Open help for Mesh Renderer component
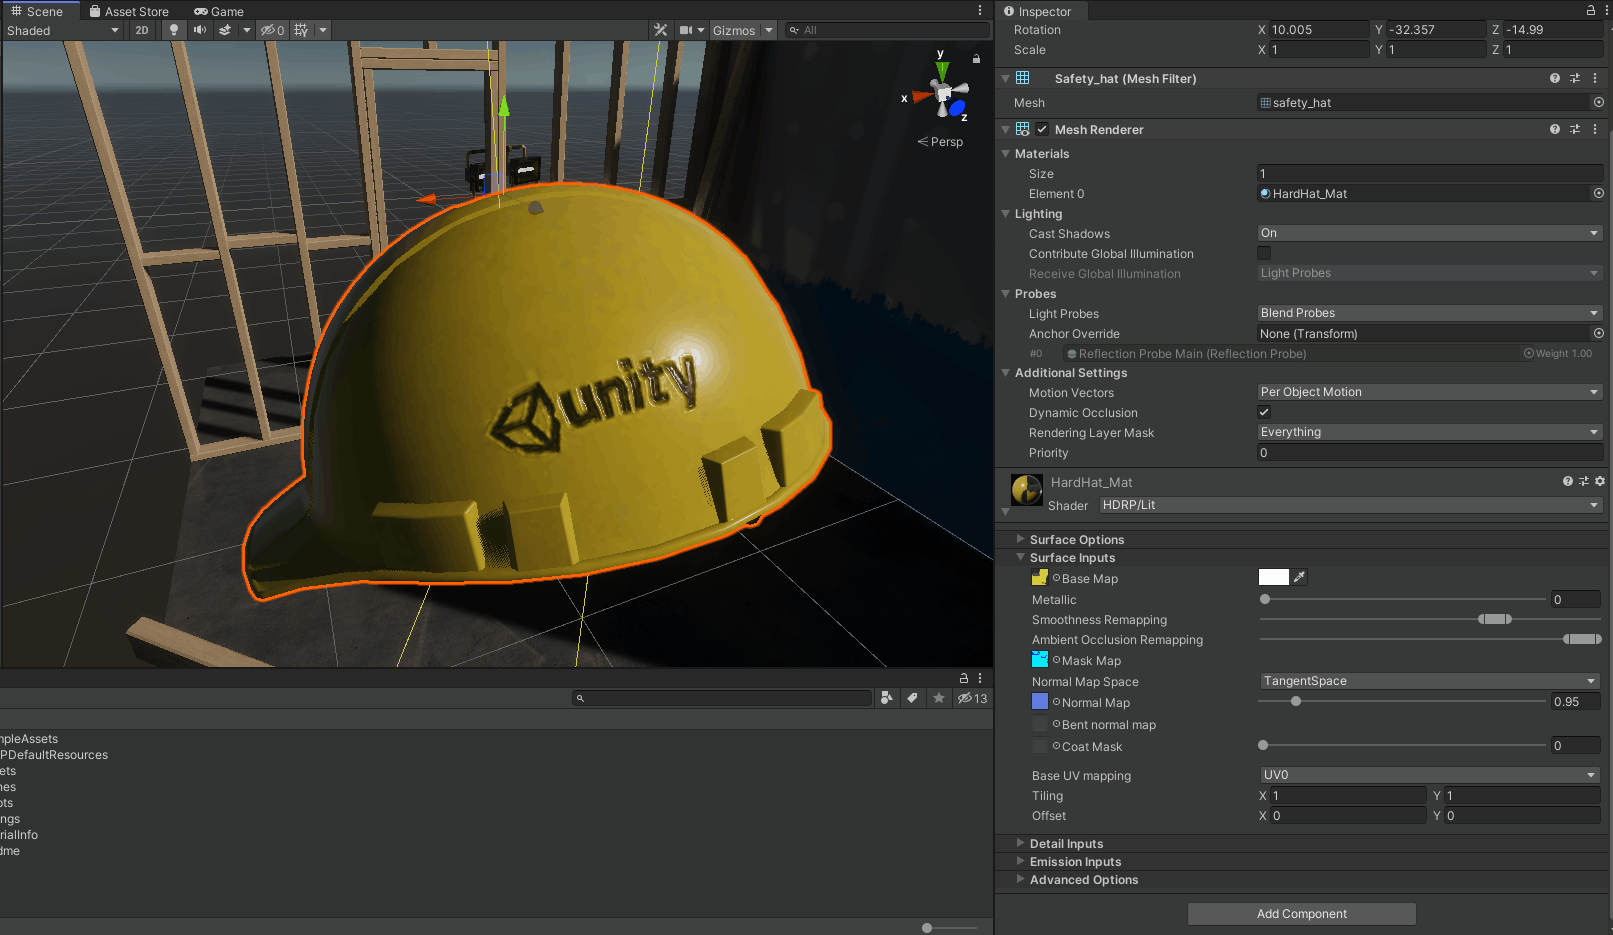 [1555, 129]
